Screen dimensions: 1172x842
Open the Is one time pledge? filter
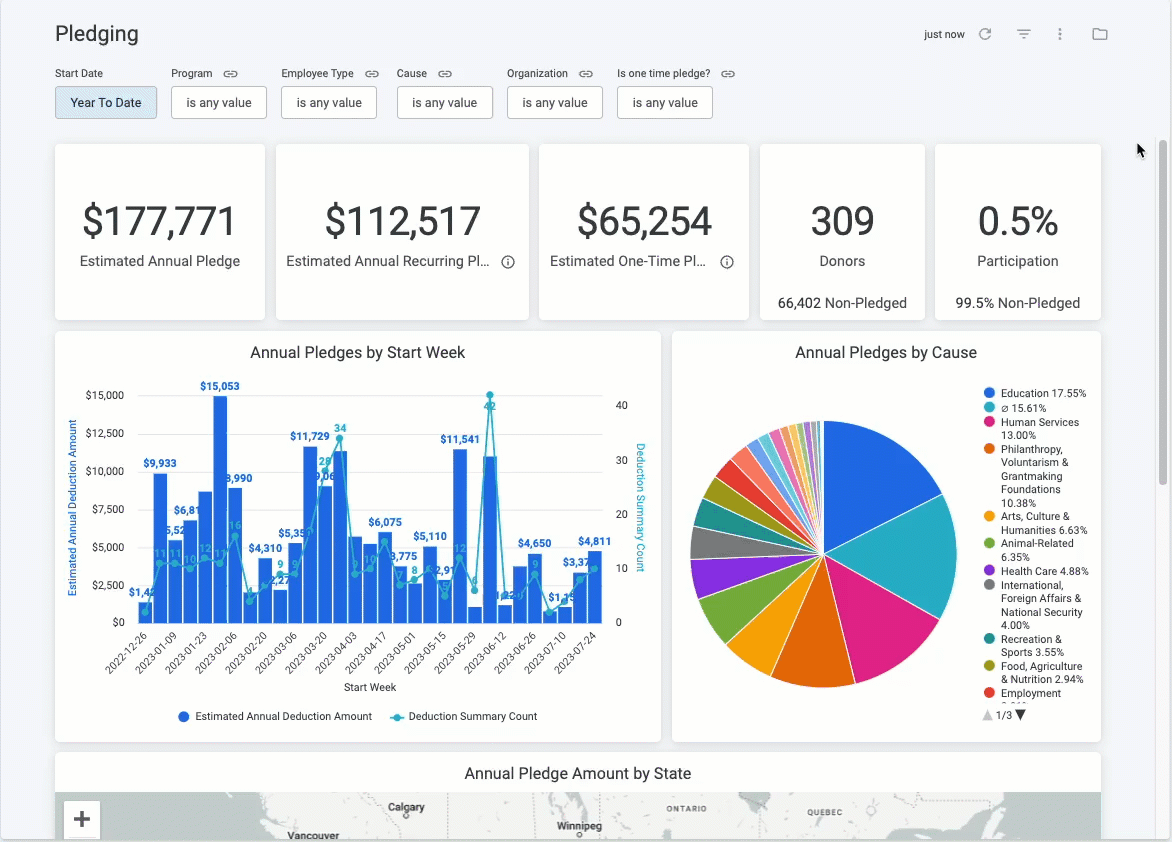[664, 102]
